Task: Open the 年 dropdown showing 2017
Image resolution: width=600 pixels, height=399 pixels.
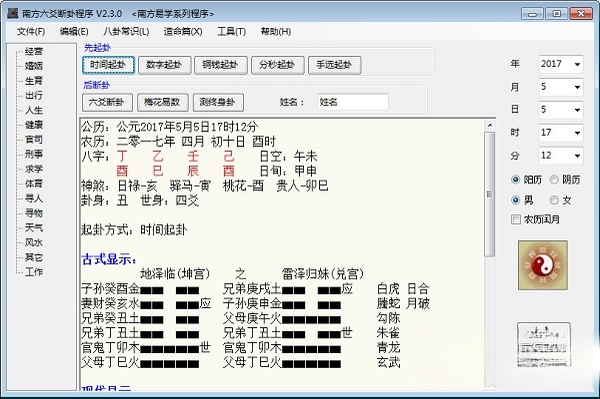Action: pyautogui.click(x=561, y=64)
